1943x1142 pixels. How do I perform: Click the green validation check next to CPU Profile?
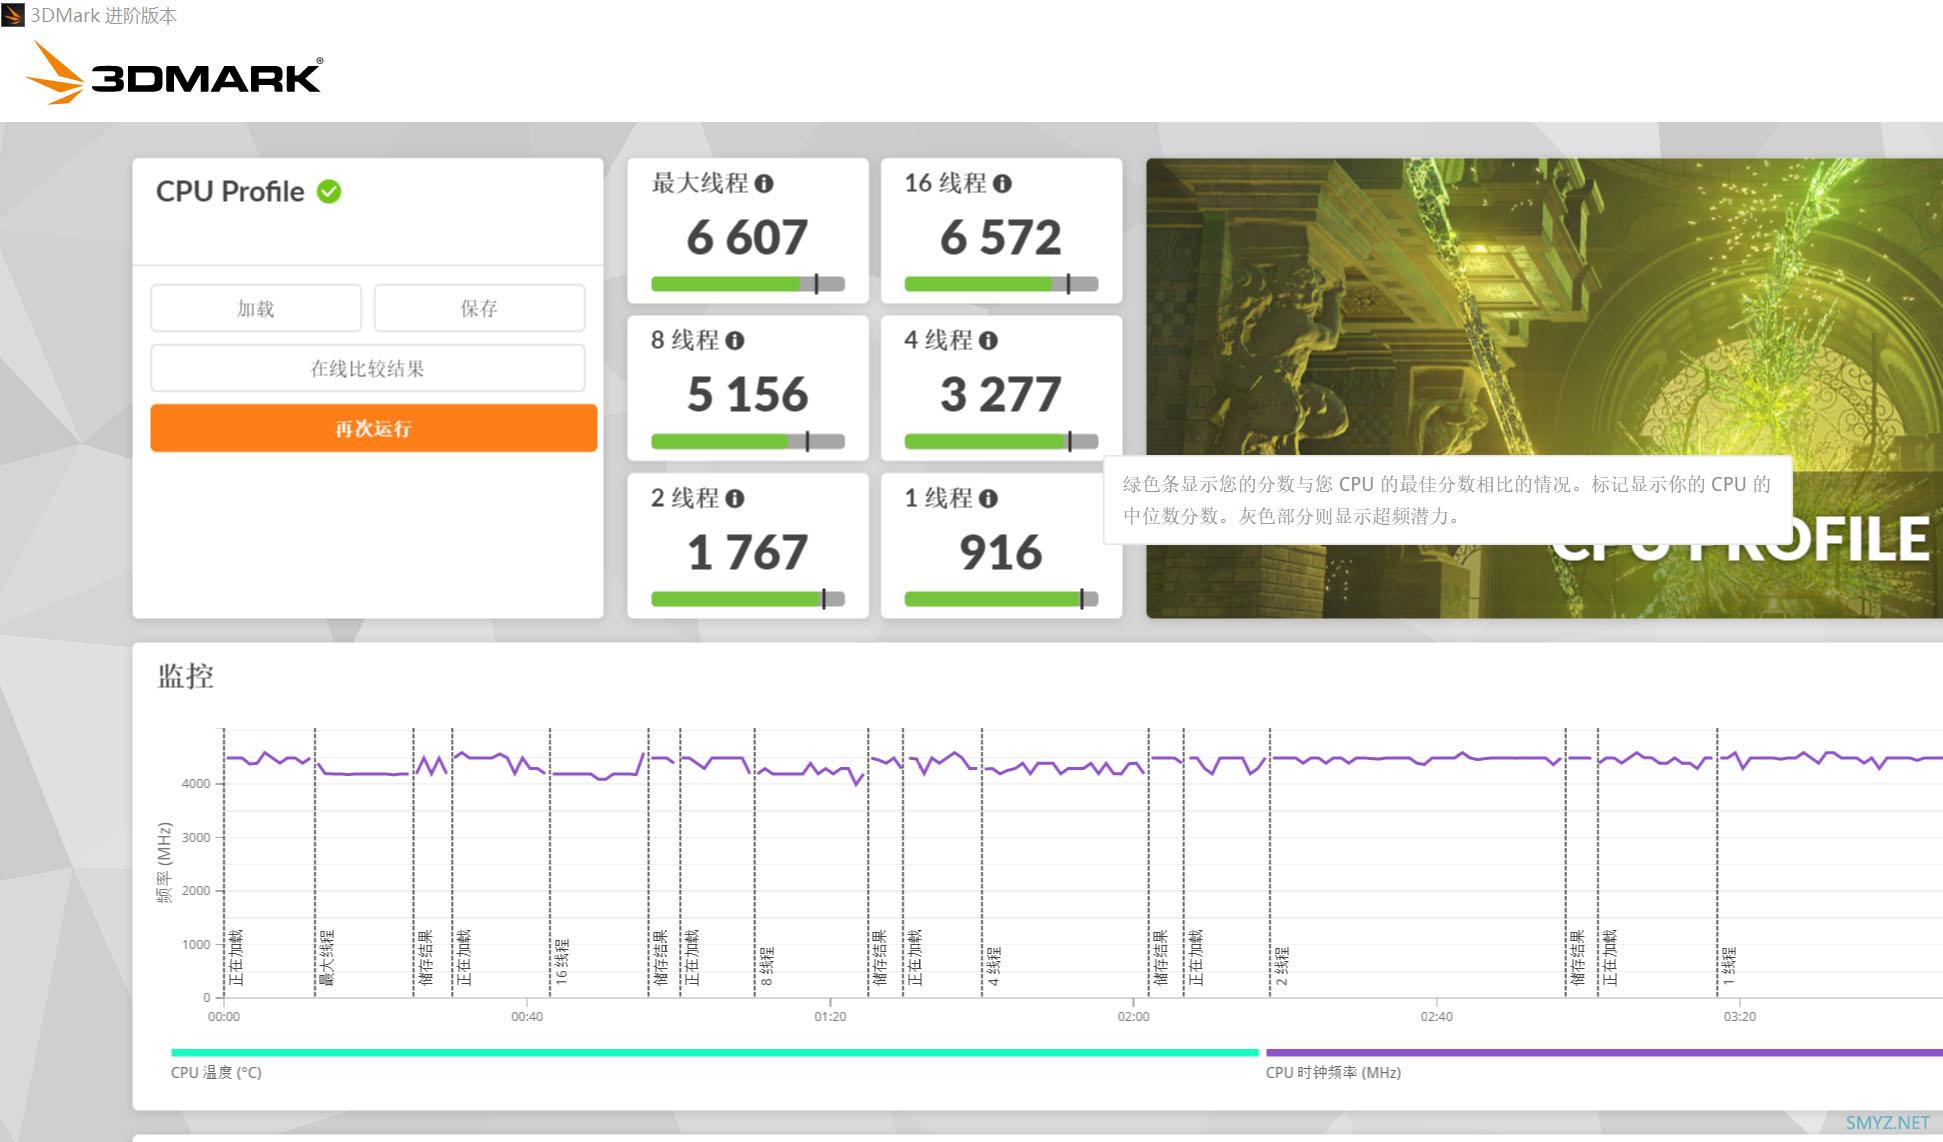click(329, 191)
